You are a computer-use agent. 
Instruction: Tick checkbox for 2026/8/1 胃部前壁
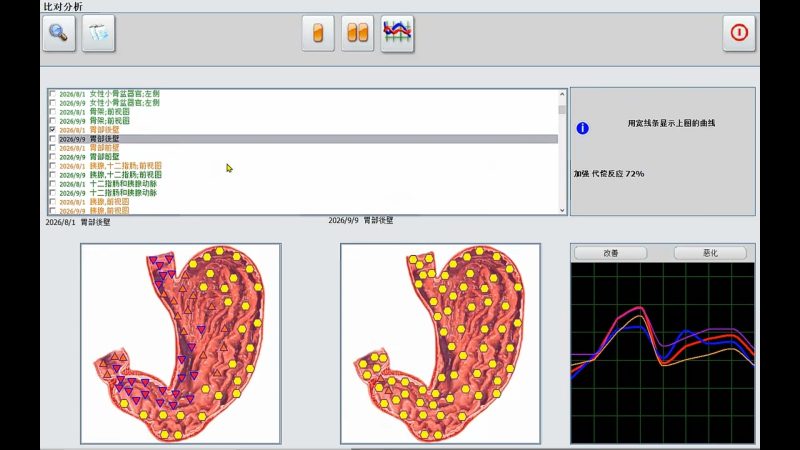pyautogui.click(x=53, y=148)
